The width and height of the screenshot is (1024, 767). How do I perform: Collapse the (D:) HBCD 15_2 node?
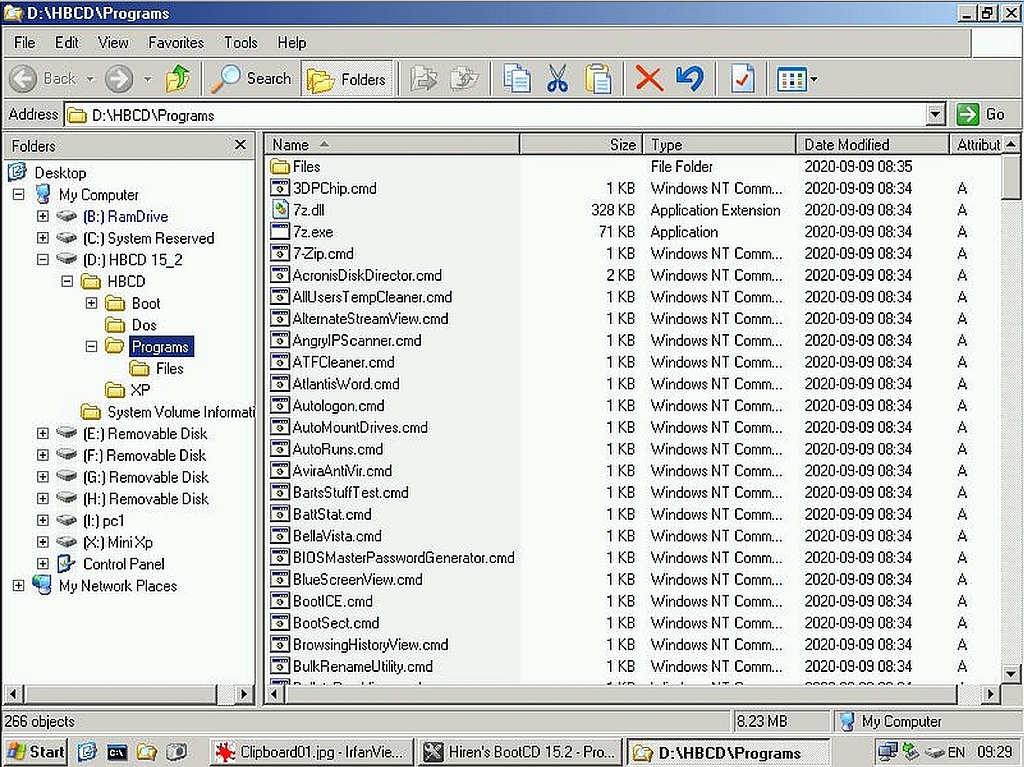[42, 259]
